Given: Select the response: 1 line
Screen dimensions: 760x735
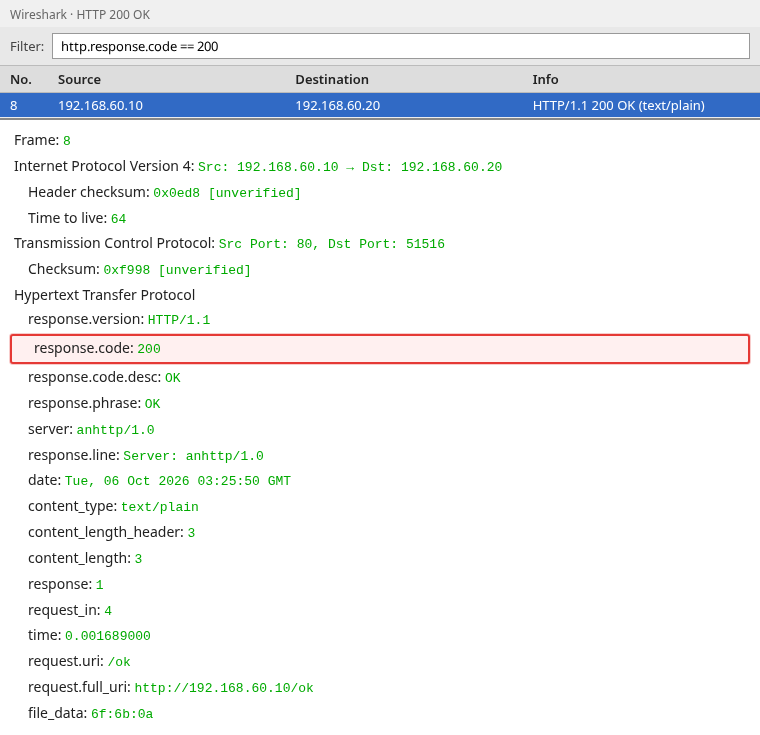Looking at the screenshot, I should (x=65, y=584).
